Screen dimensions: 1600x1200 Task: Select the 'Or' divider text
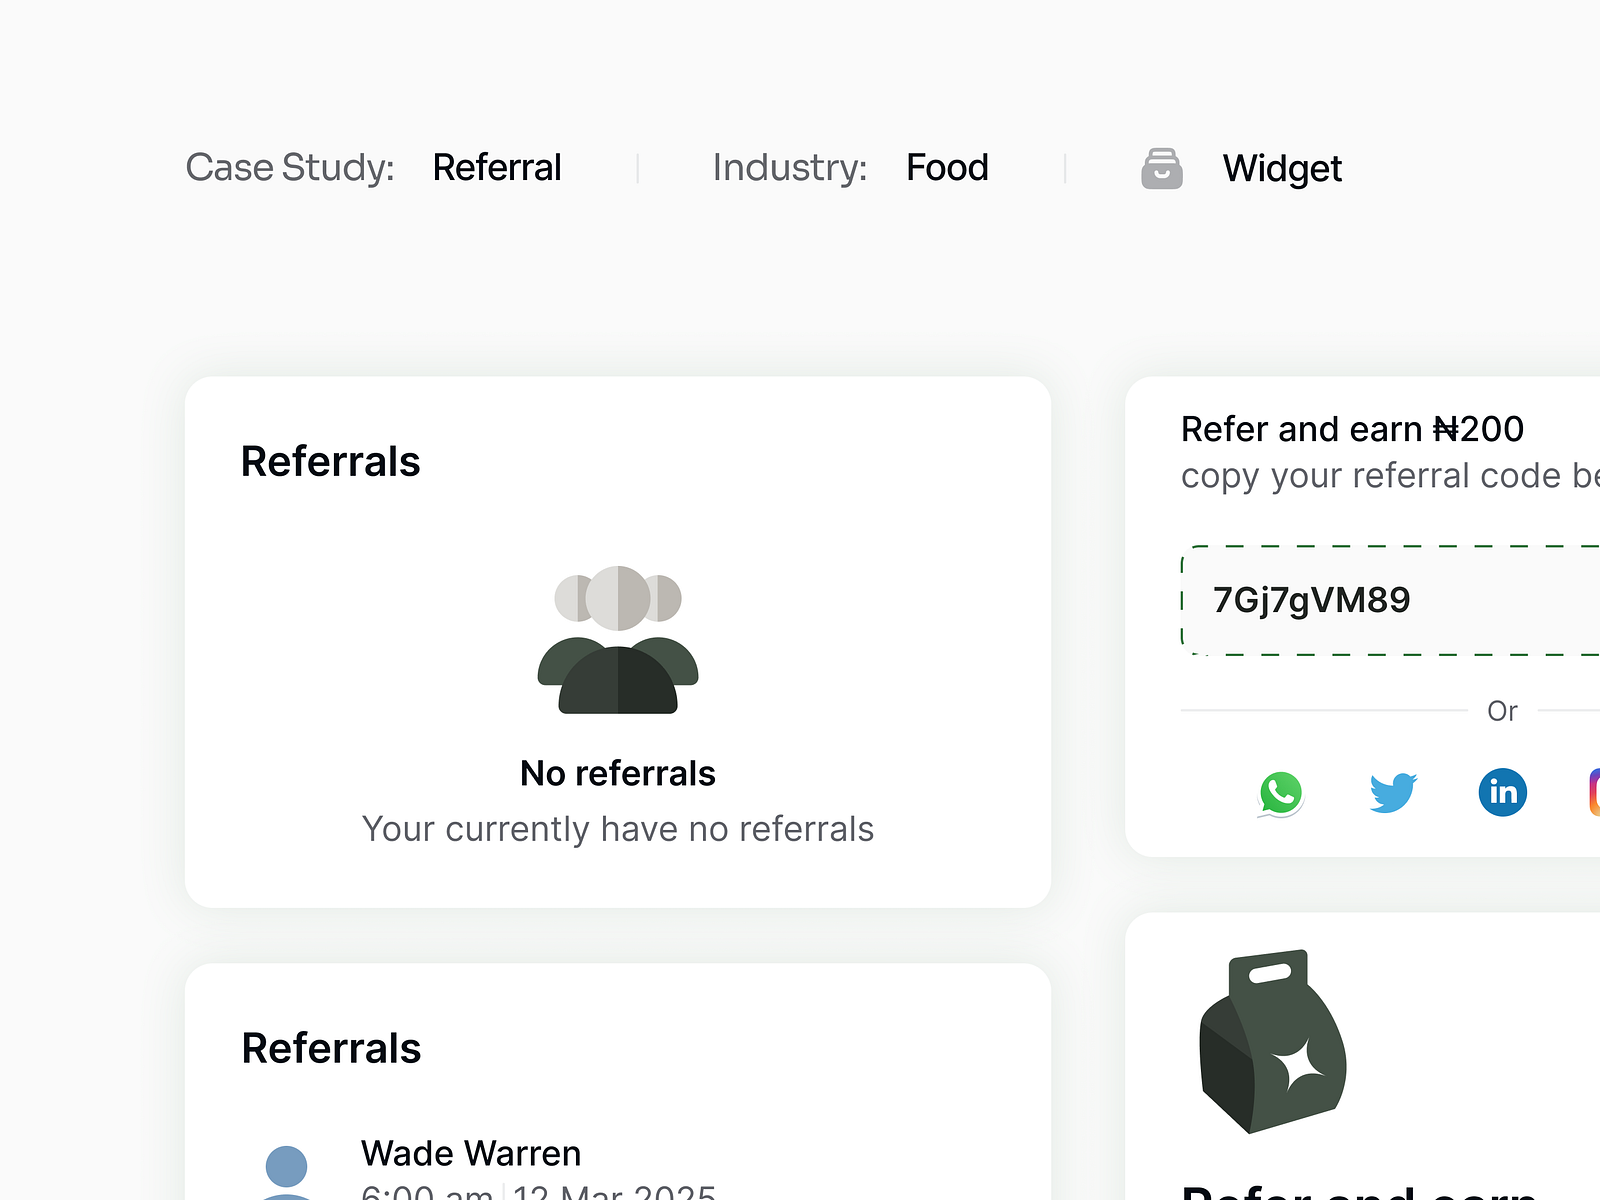point(1504,711)
